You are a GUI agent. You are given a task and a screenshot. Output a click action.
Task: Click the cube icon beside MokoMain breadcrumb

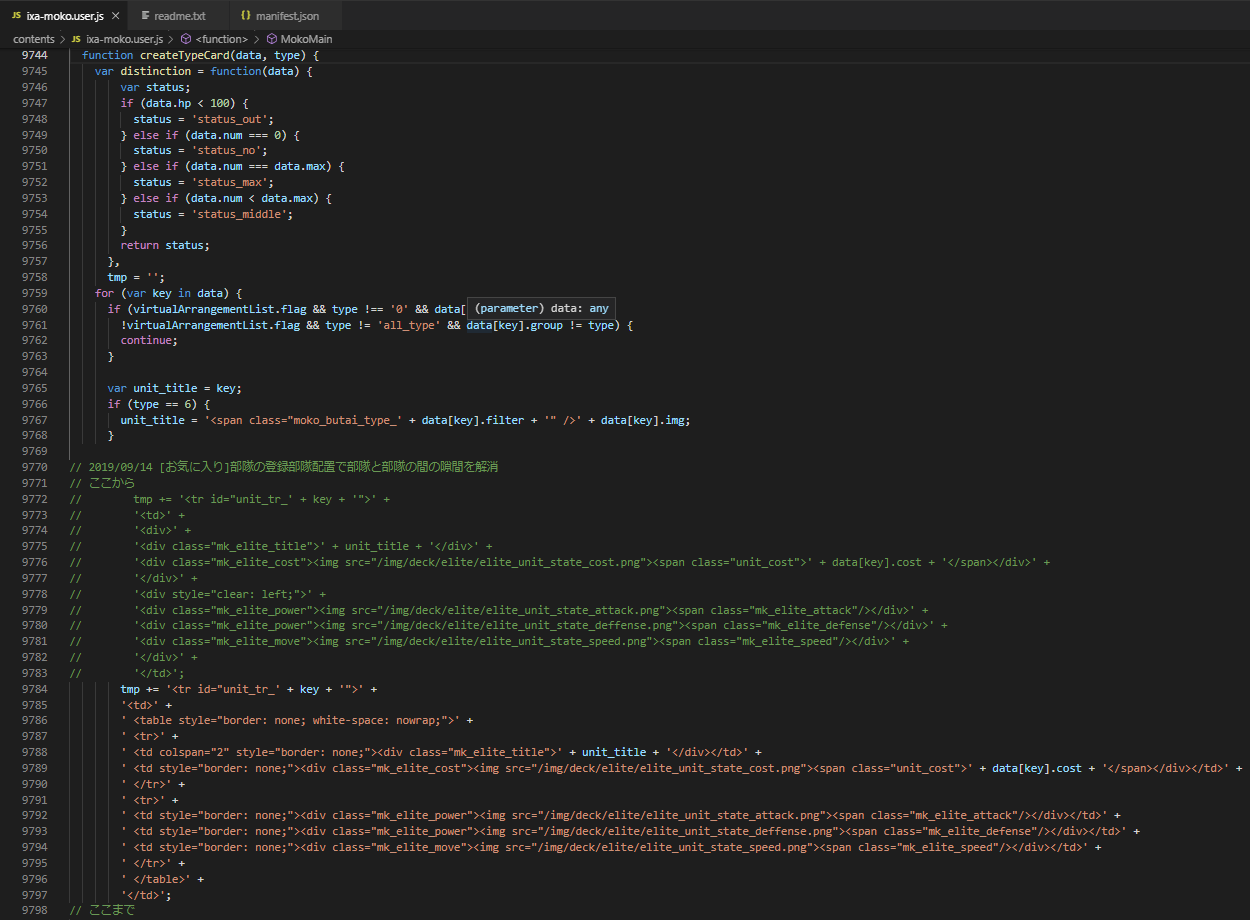[271, 39]
